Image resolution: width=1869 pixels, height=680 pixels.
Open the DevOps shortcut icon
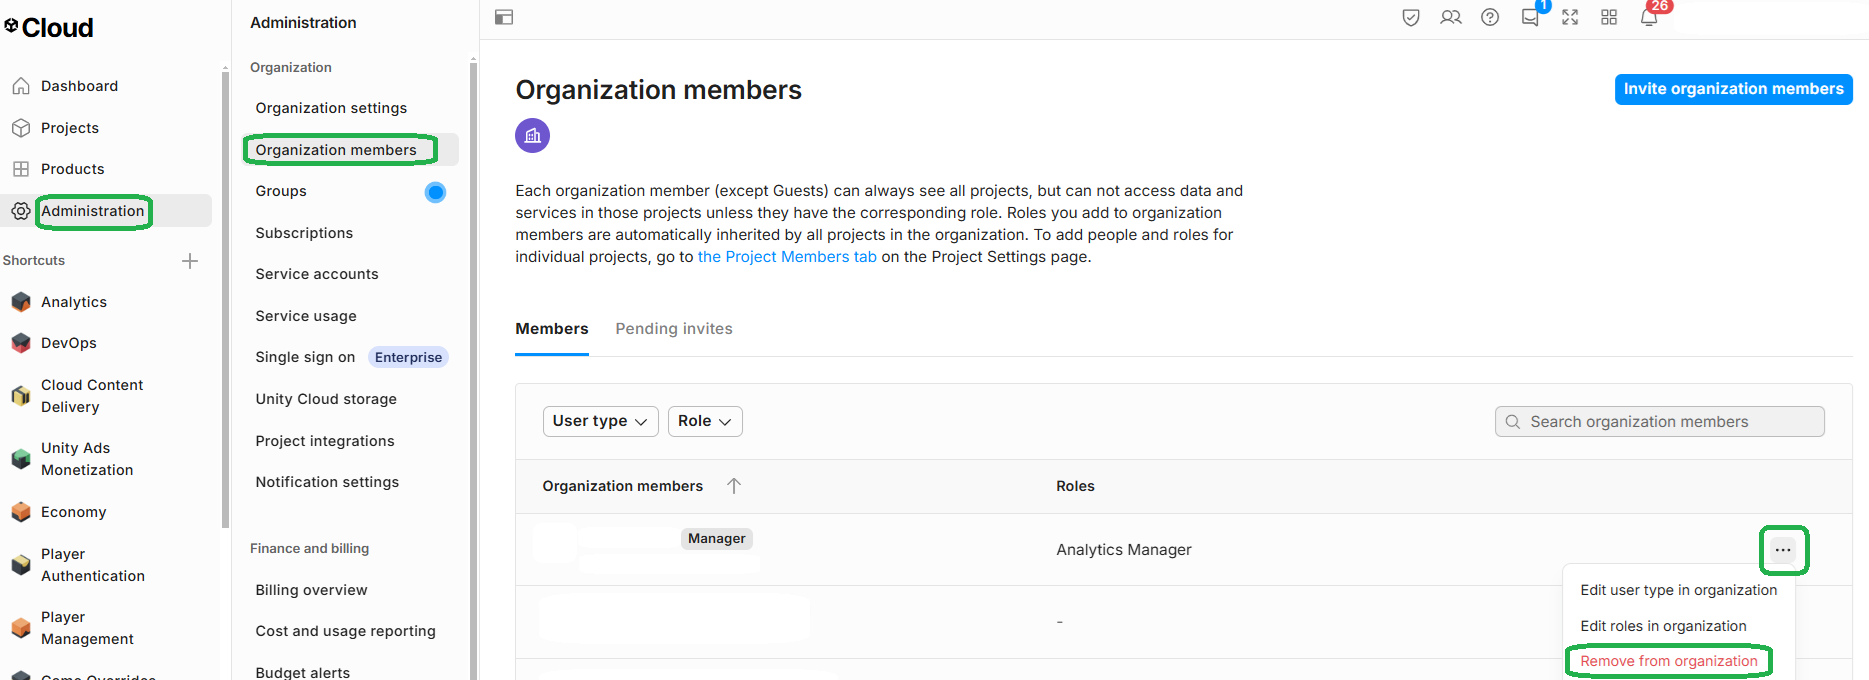pos(21,343)
